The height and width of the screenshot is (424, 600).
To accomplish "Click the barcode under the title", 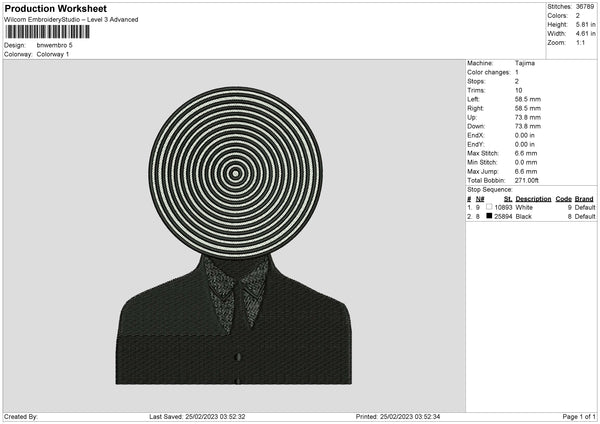I will (x=48, y=32).
